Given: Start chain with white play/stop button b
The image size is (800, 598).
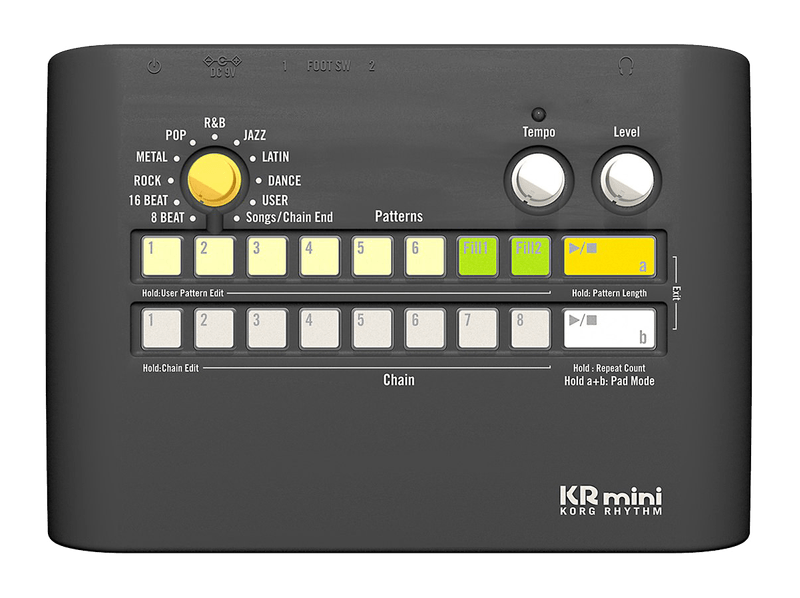Looking at the screenshot, I should click(x=609, y=329).
